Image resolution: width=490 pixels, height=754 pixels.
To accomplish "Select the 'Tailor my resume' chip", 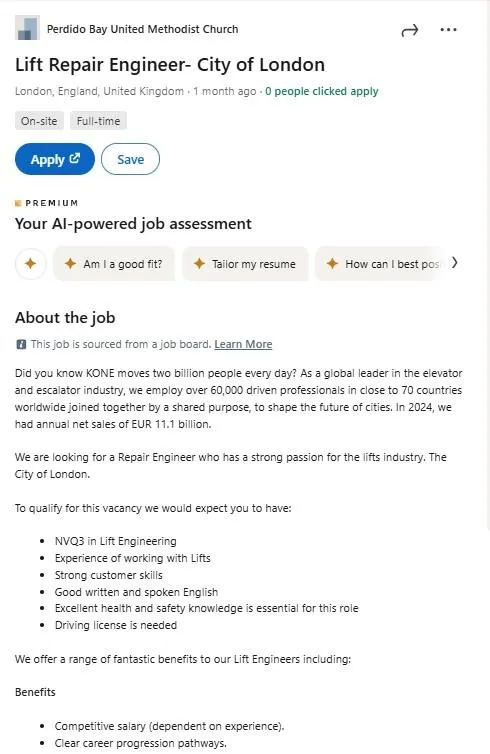I will (245, 264).
